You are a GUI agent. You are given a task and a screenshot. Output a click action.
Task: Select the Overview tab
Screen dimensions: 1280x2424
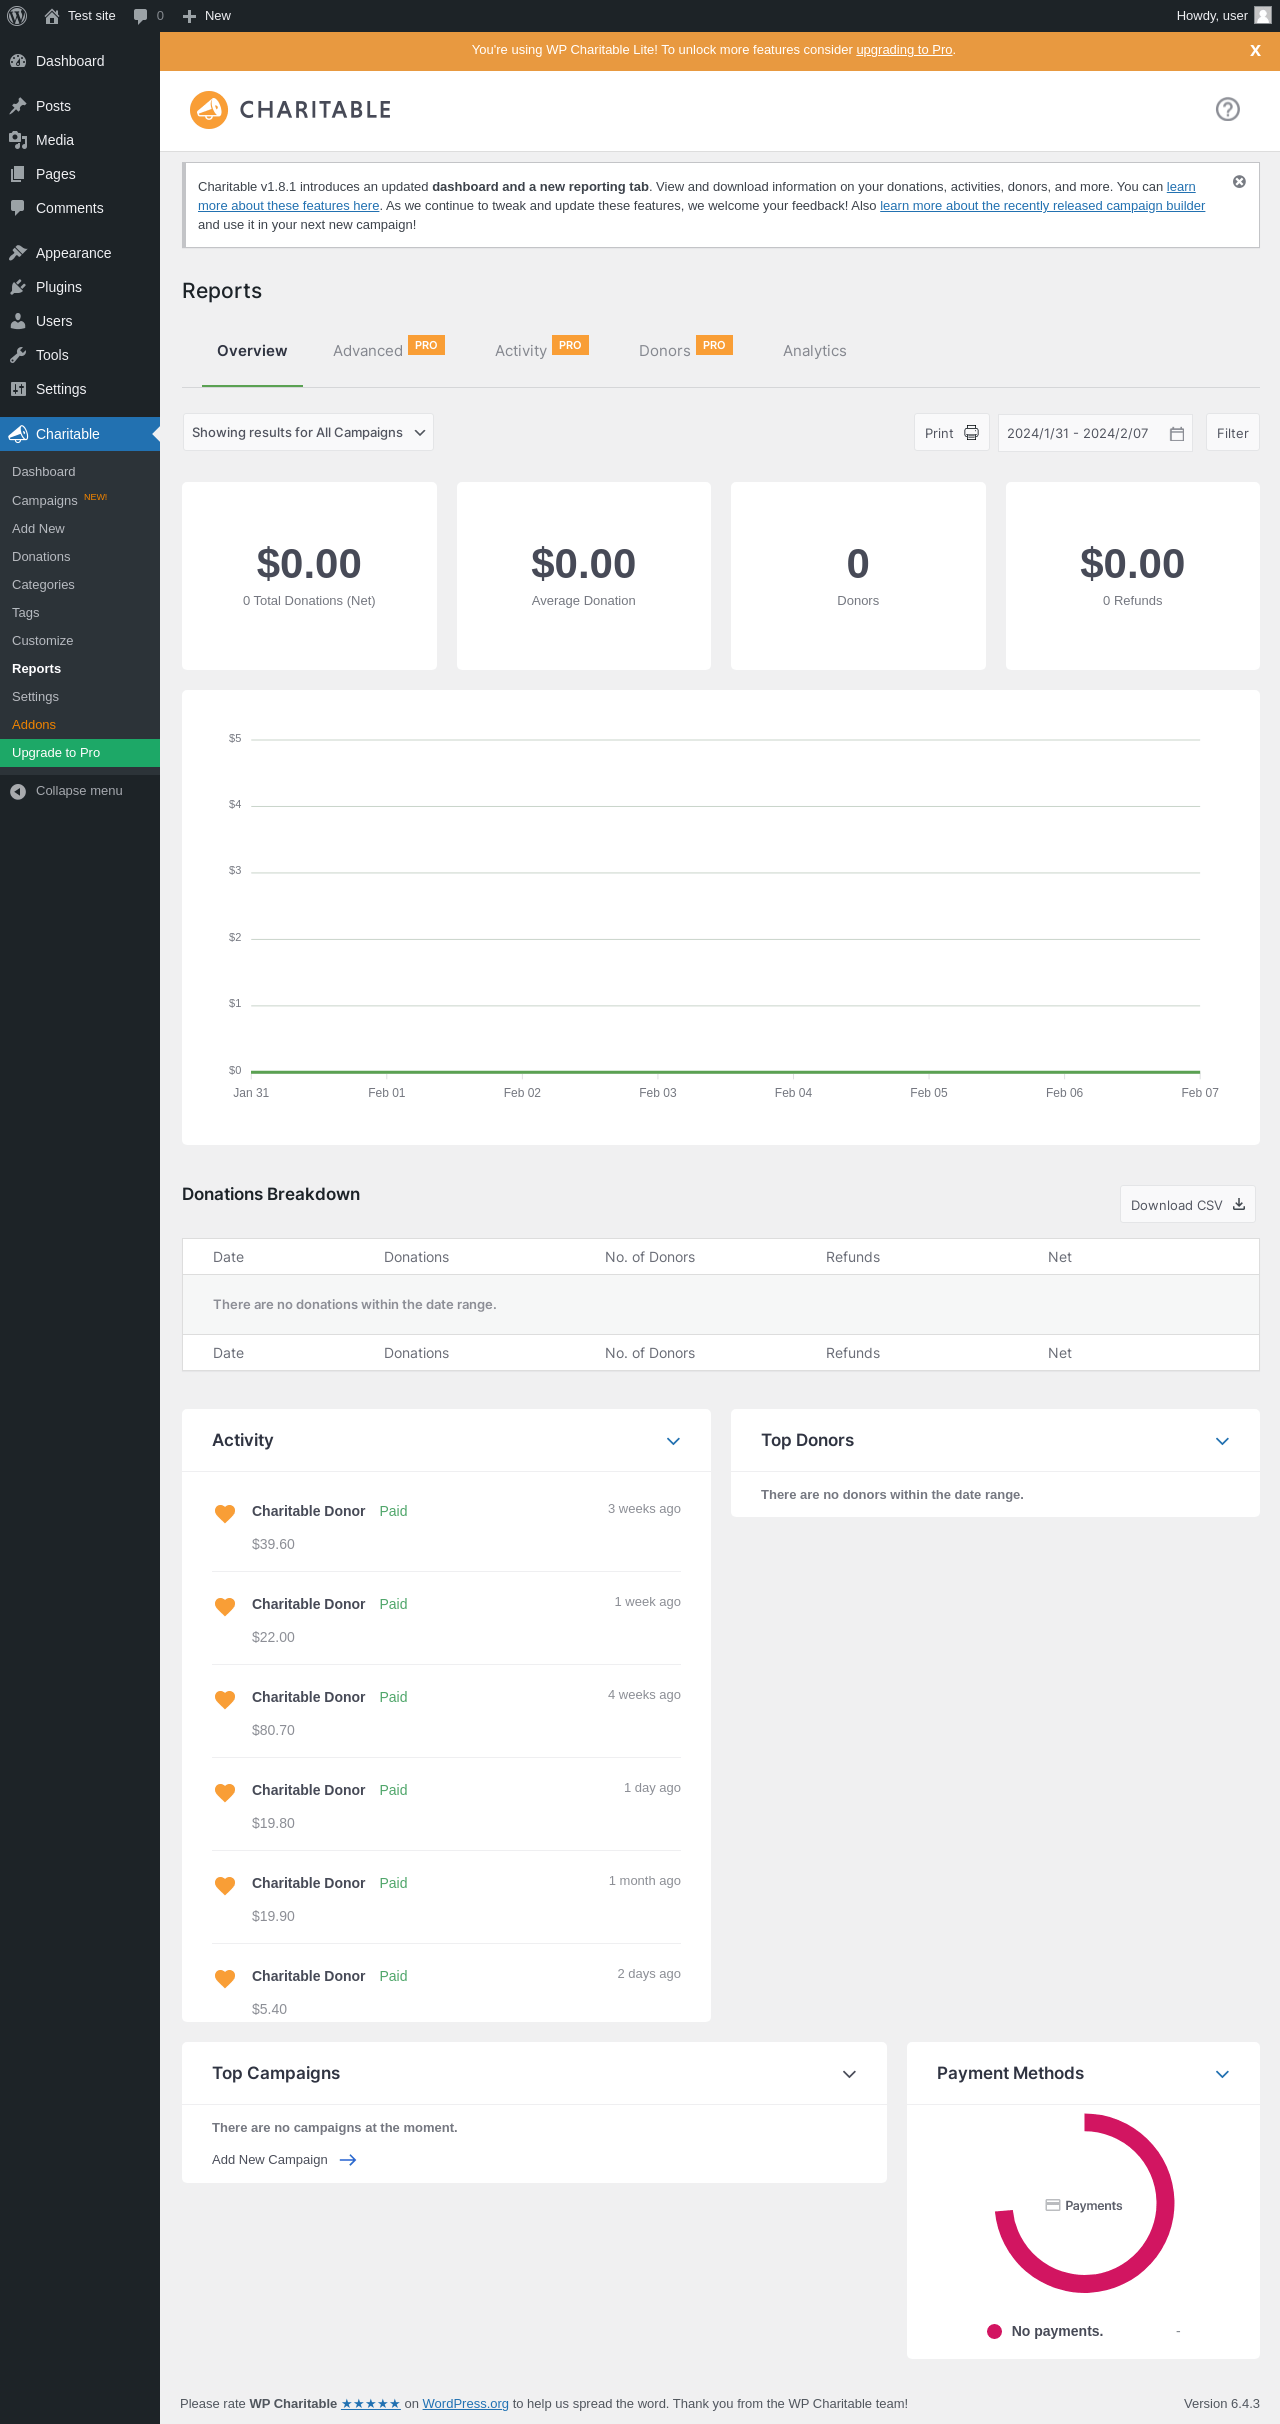252,351
